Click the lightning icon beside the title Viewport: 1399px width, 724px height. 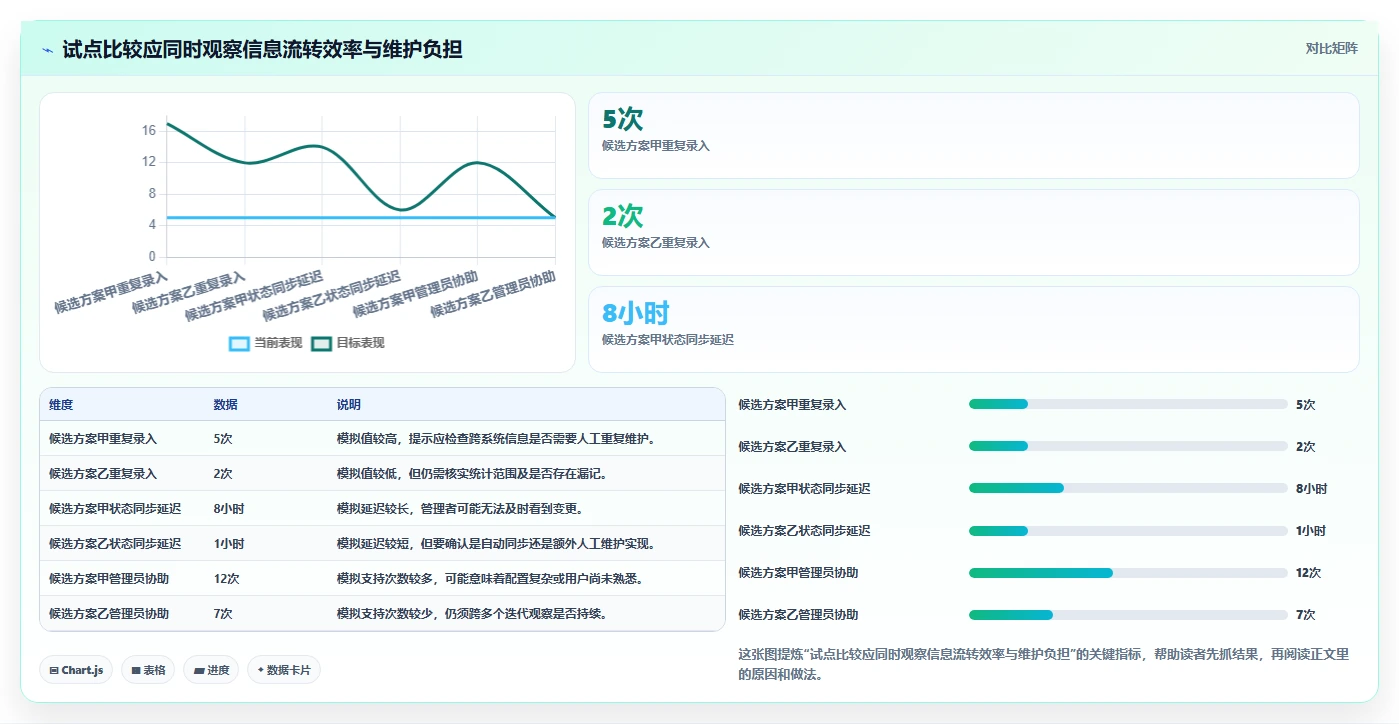tap(47, 49)
